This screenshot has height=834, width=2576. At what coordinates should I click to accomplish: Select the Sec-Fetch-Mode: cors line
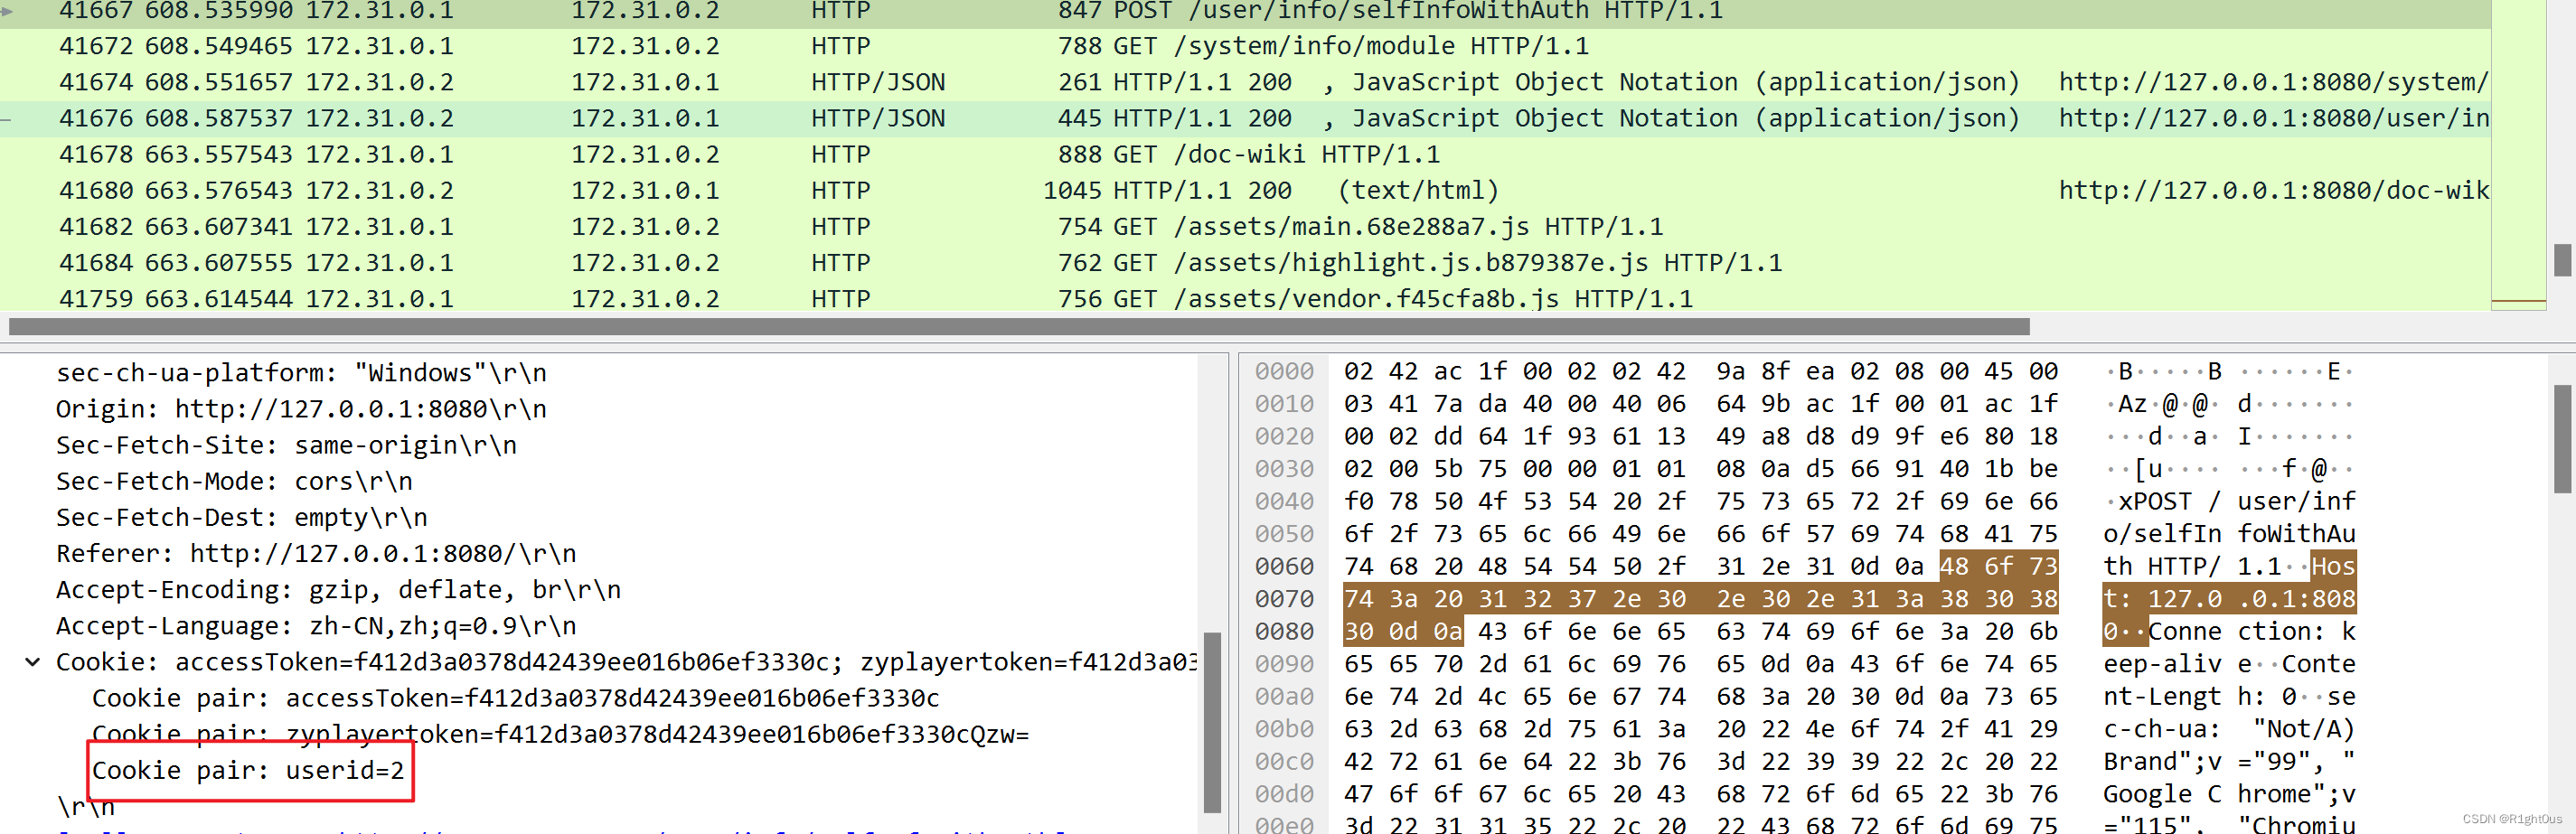coord(234,481)
